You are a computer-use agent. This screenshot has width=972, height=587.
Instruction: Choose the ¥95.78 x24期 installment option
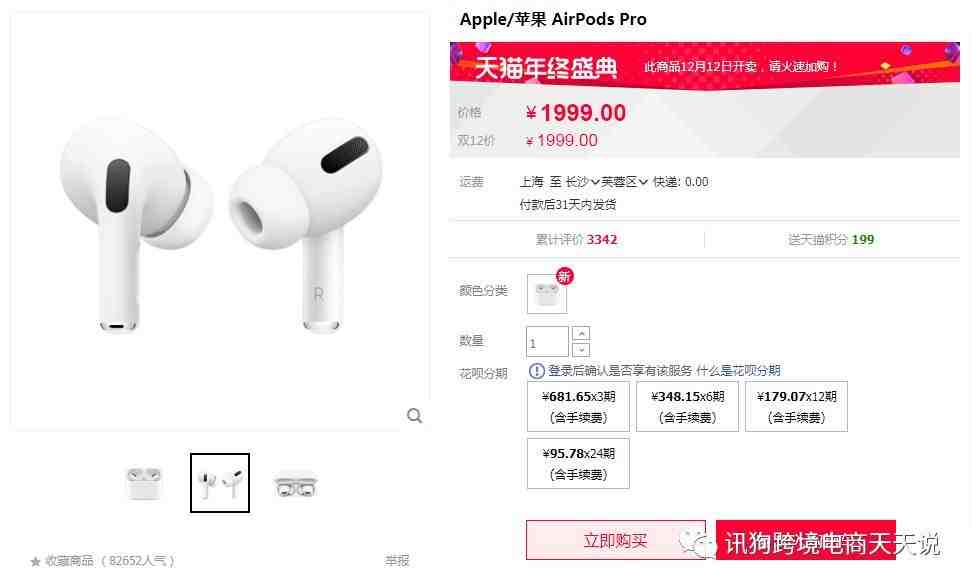(x=578, y=464)
